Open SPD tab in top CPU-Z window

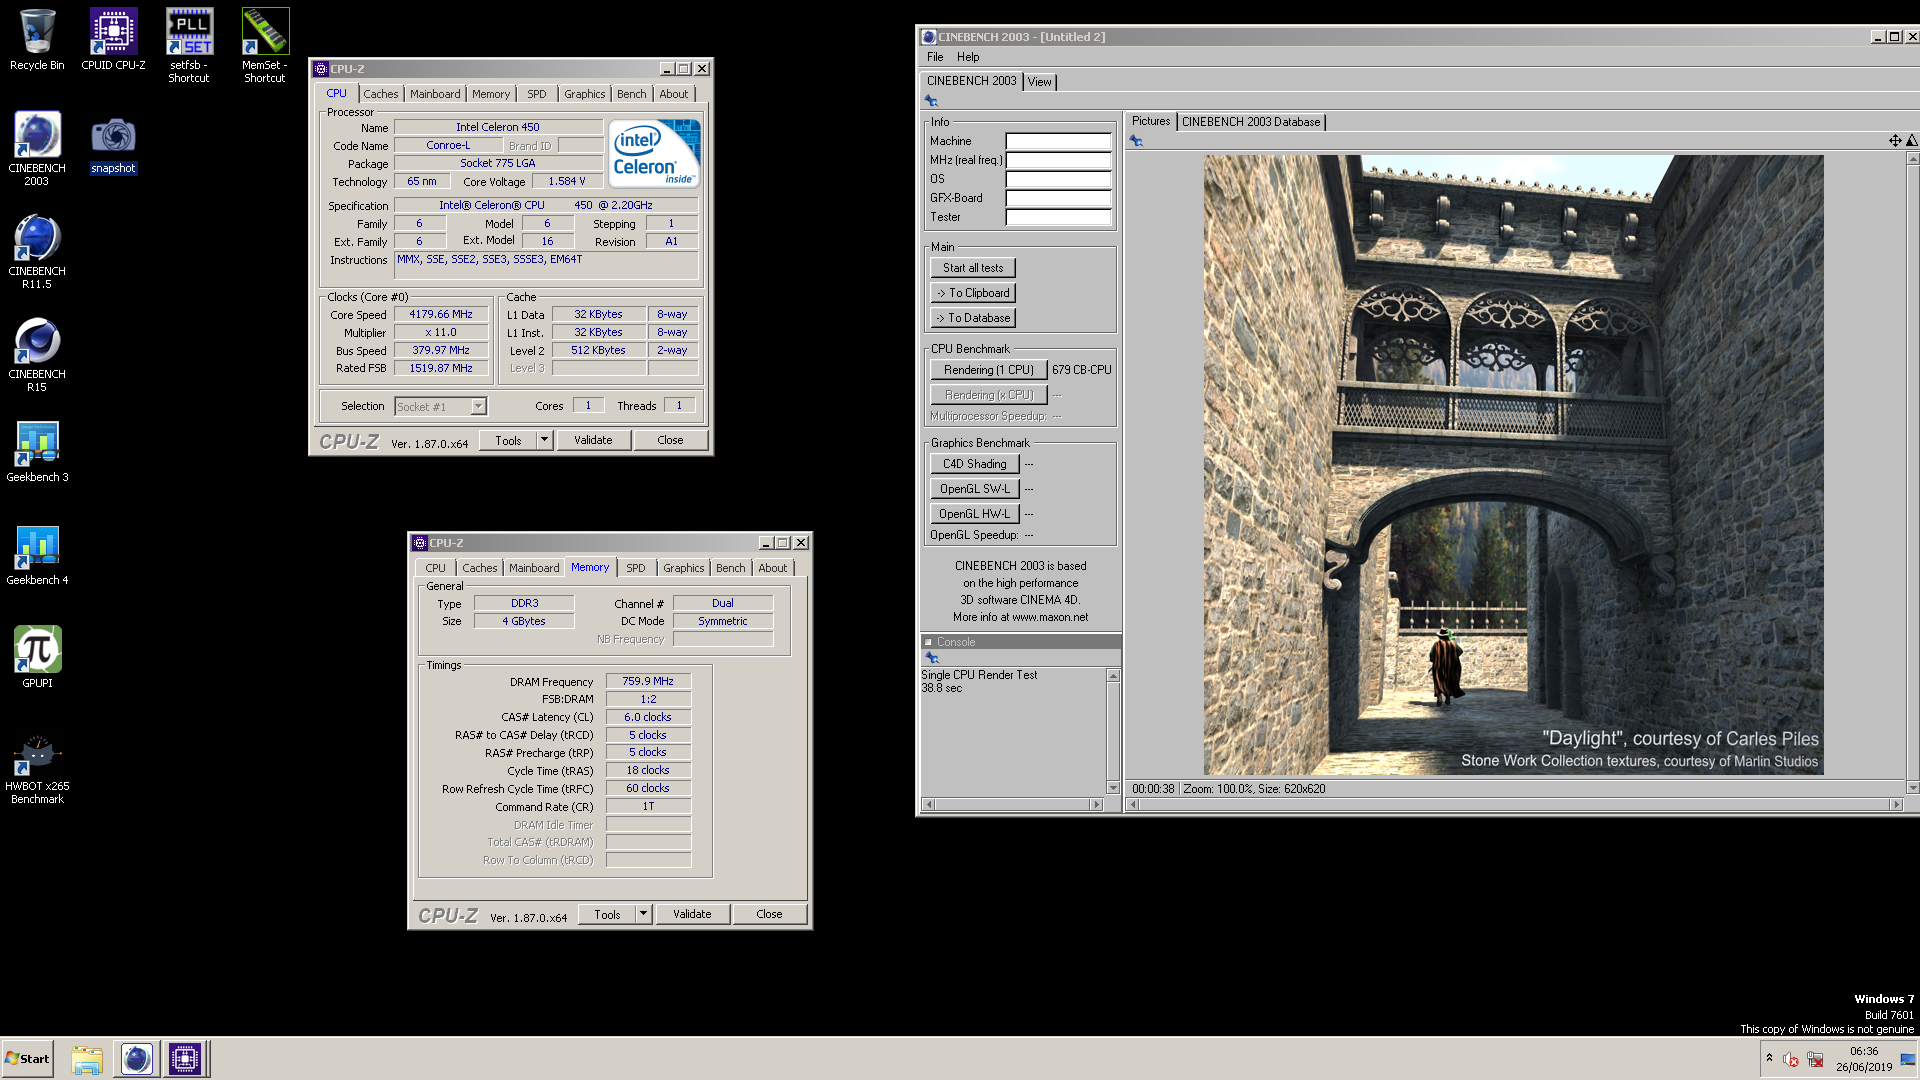point(537,94)
